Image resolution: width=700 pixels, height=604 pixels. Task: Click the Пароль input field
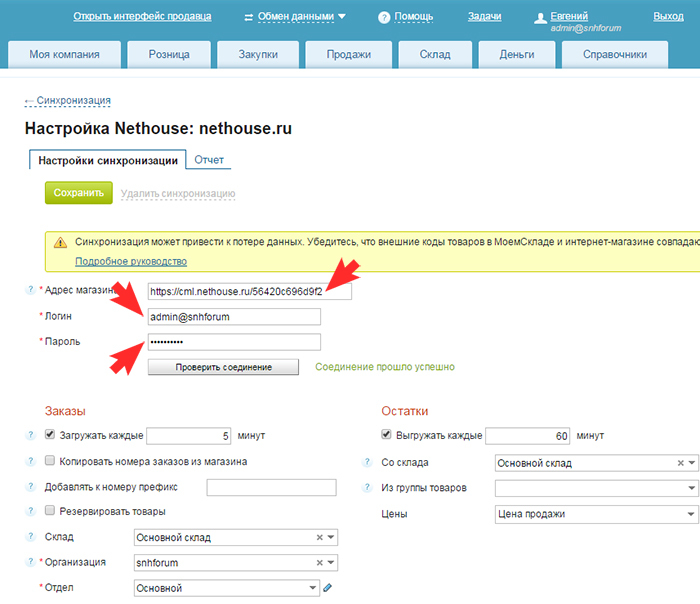pyautogui.click(x=234, y=342)
